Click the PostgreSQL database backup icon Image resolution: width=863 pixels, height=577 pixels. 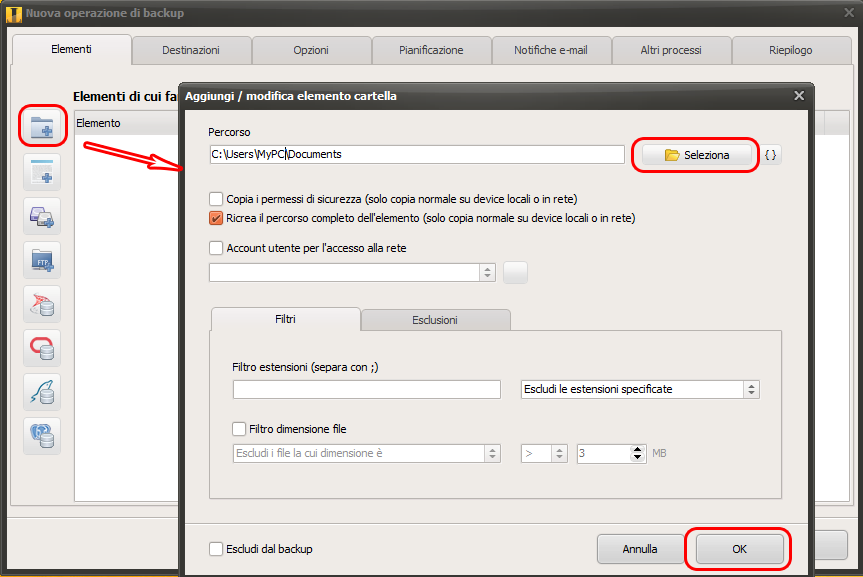(x=42, y=436)
